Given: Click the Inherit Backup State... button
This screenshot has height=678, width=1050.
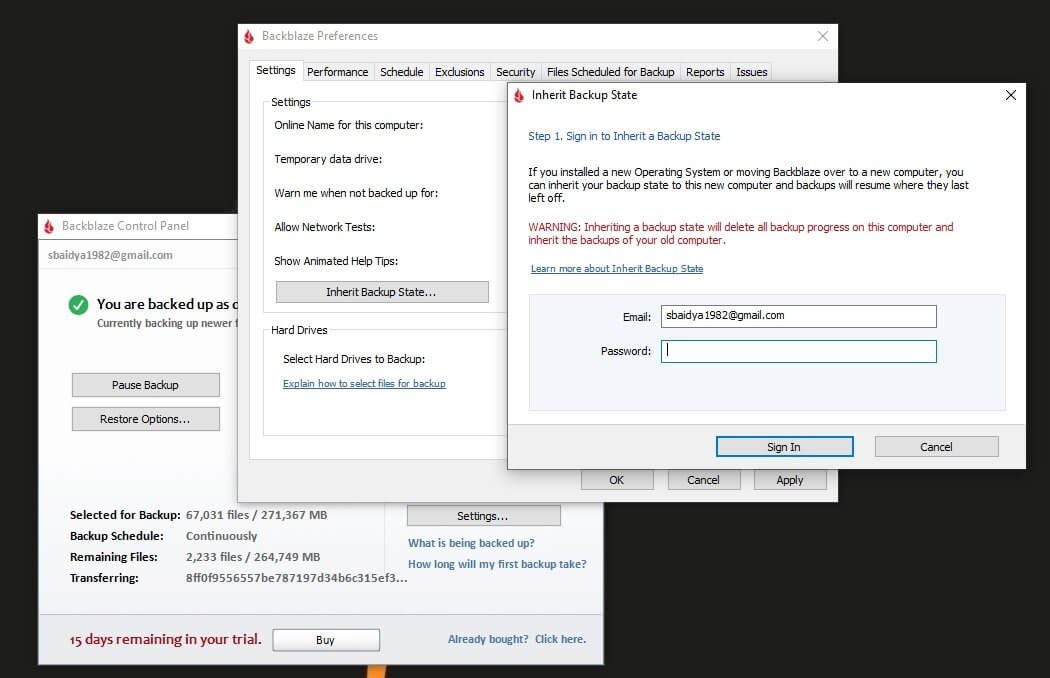Looking at the screenshot, I should [382, 292].
